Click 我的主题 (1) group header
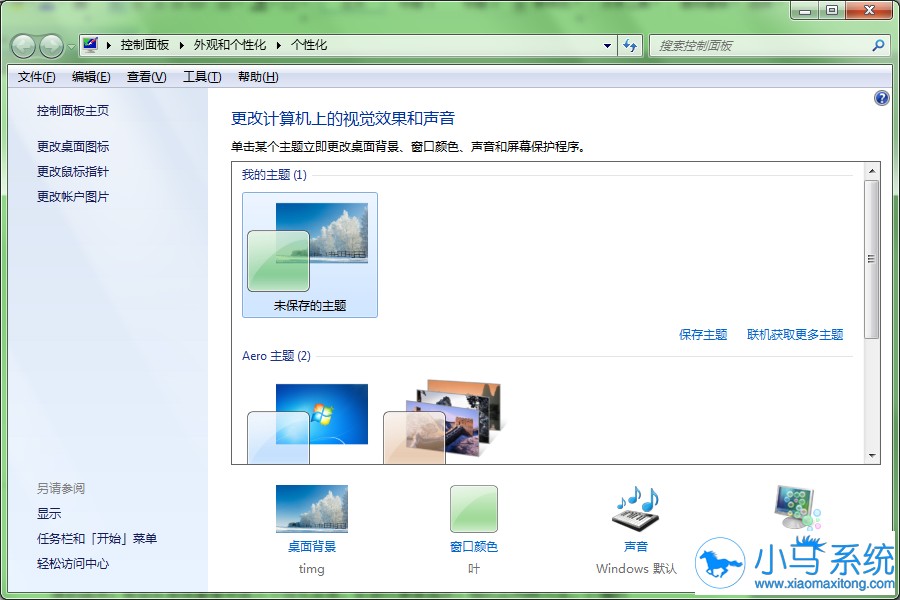This screenshot has width=900, height=600. pos(274,175)
